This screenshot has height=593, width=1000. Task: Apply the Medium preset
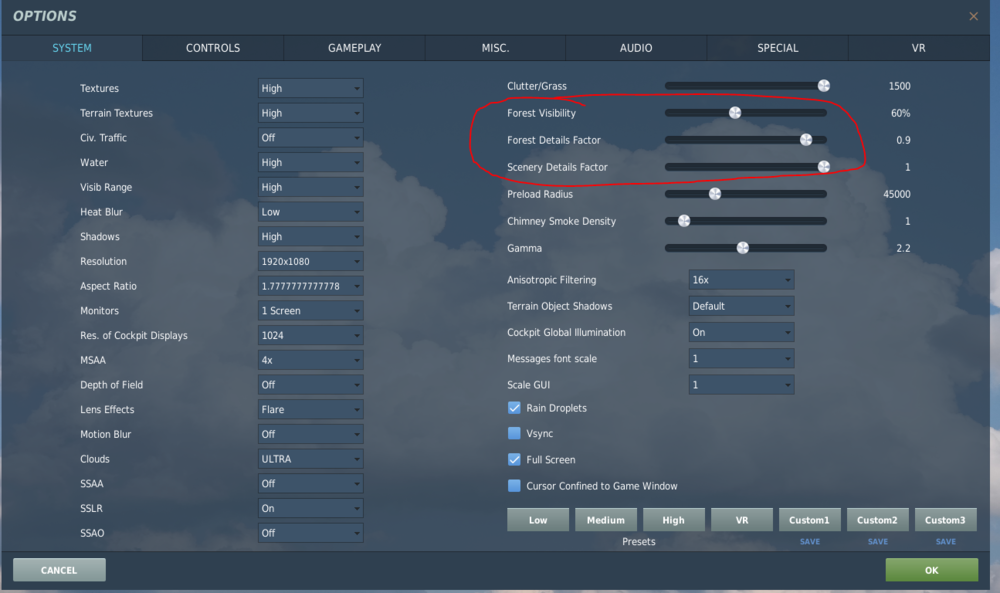point(606,520)
